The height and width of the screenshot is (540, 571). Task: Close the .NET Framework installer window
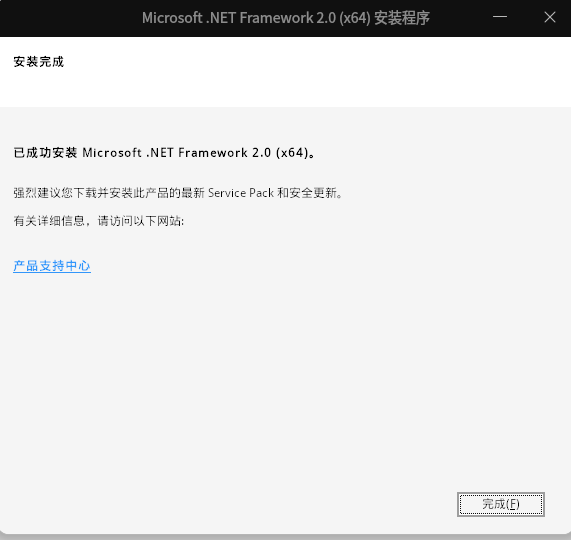(550, 17)
